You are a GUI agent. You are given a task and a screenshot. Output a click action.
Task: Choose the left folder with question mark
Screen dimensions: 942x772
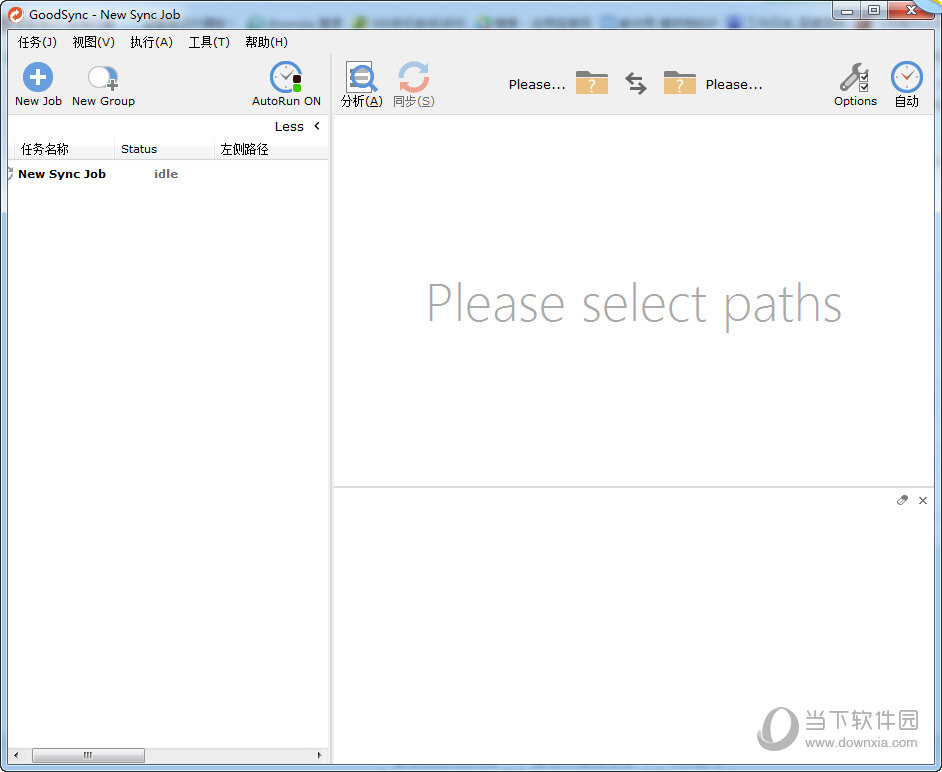point(592,83)
